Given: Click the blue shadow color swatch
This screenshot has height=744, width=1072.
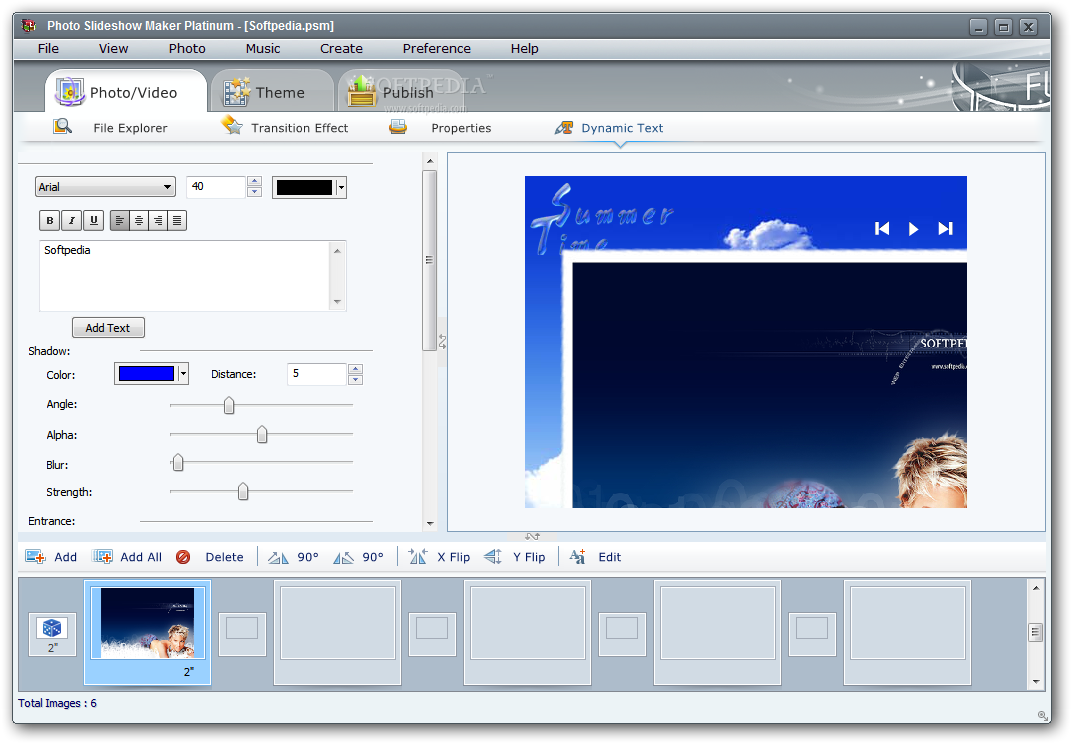Looking at the screenshot, I should point(146,373).
